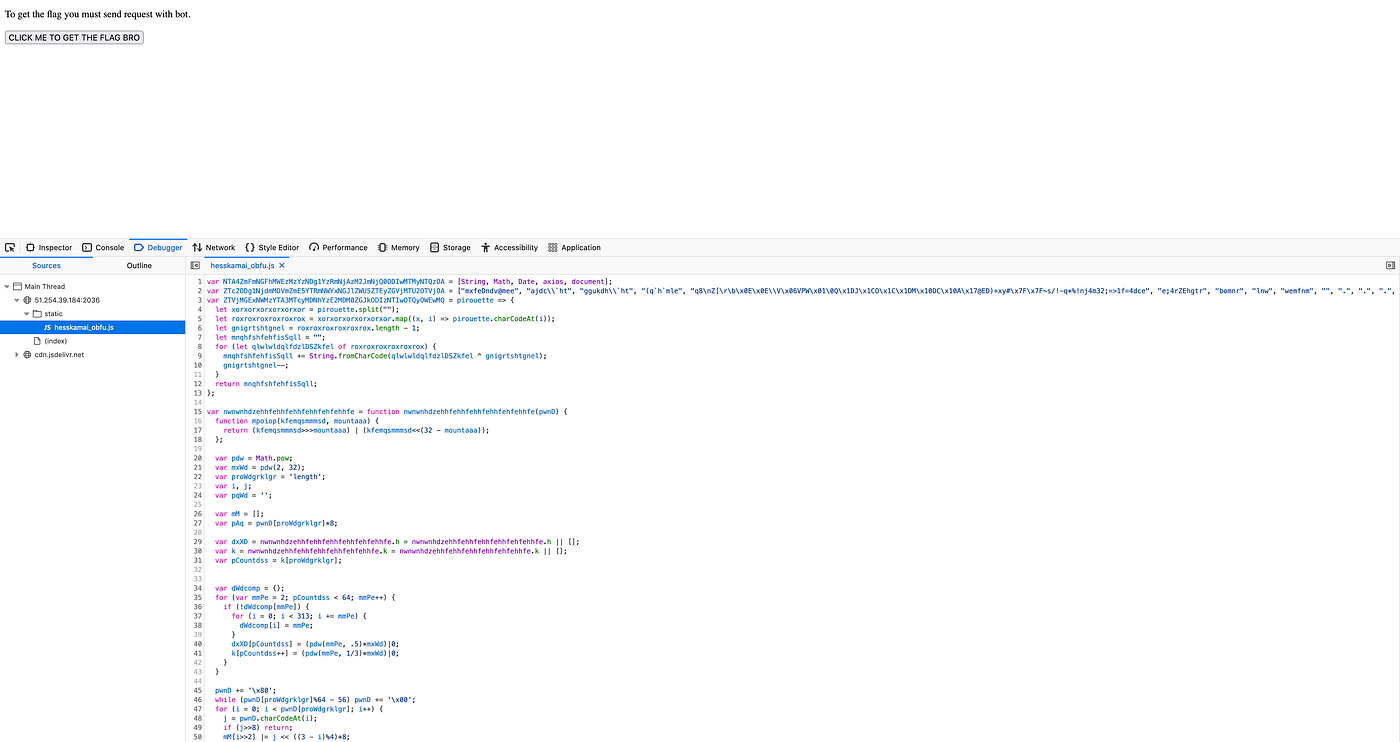Open the Inspector panel
The width and height of the screenshot is (1400, 742).
(49, 247)
